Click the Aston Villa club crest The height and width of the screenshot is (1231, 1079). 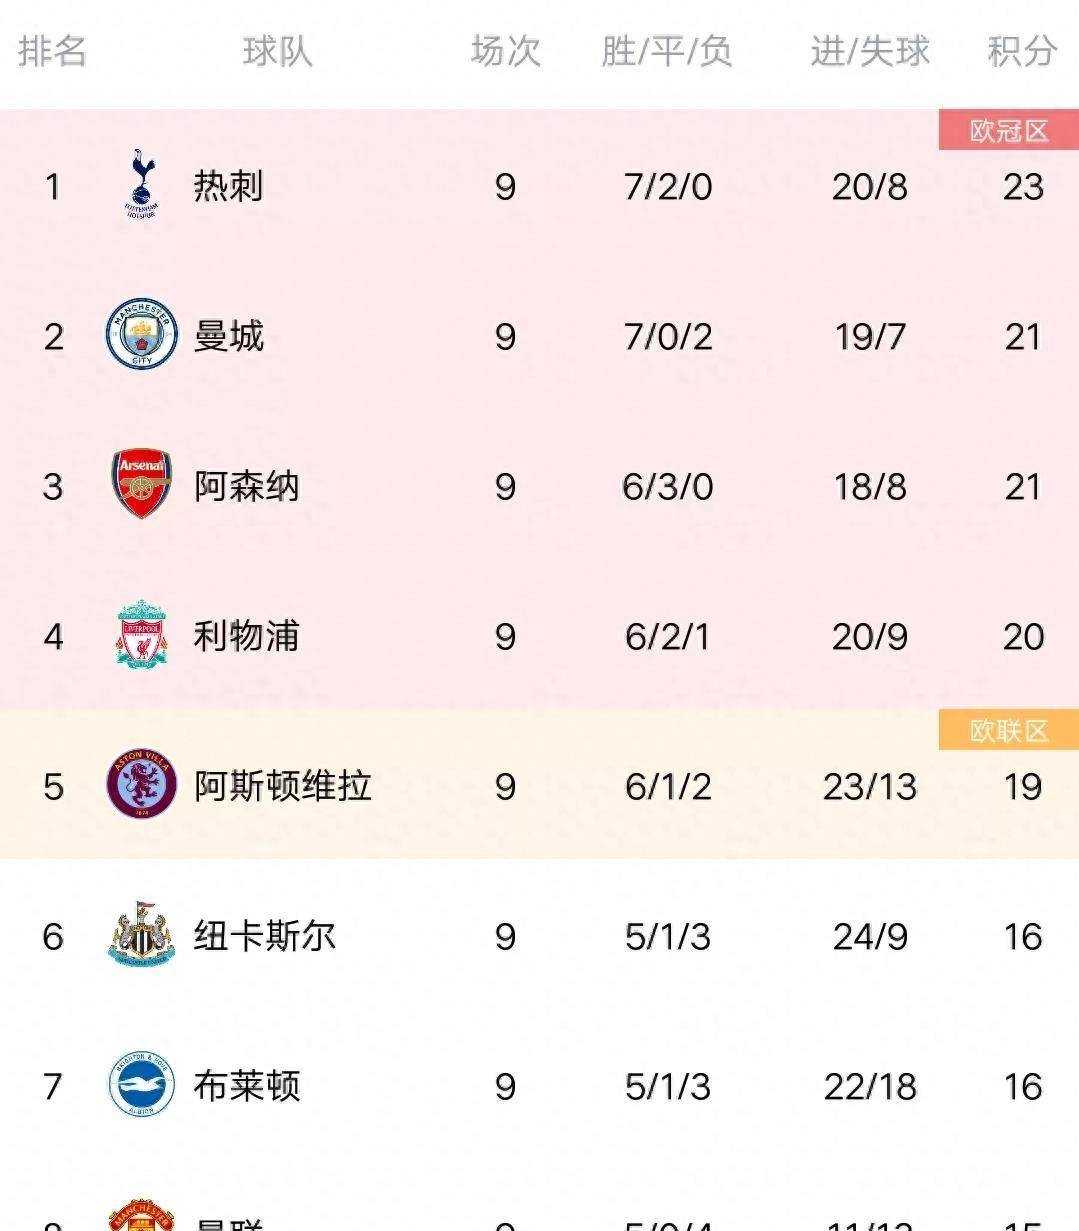pyautogui.click(x=141, y=784)
